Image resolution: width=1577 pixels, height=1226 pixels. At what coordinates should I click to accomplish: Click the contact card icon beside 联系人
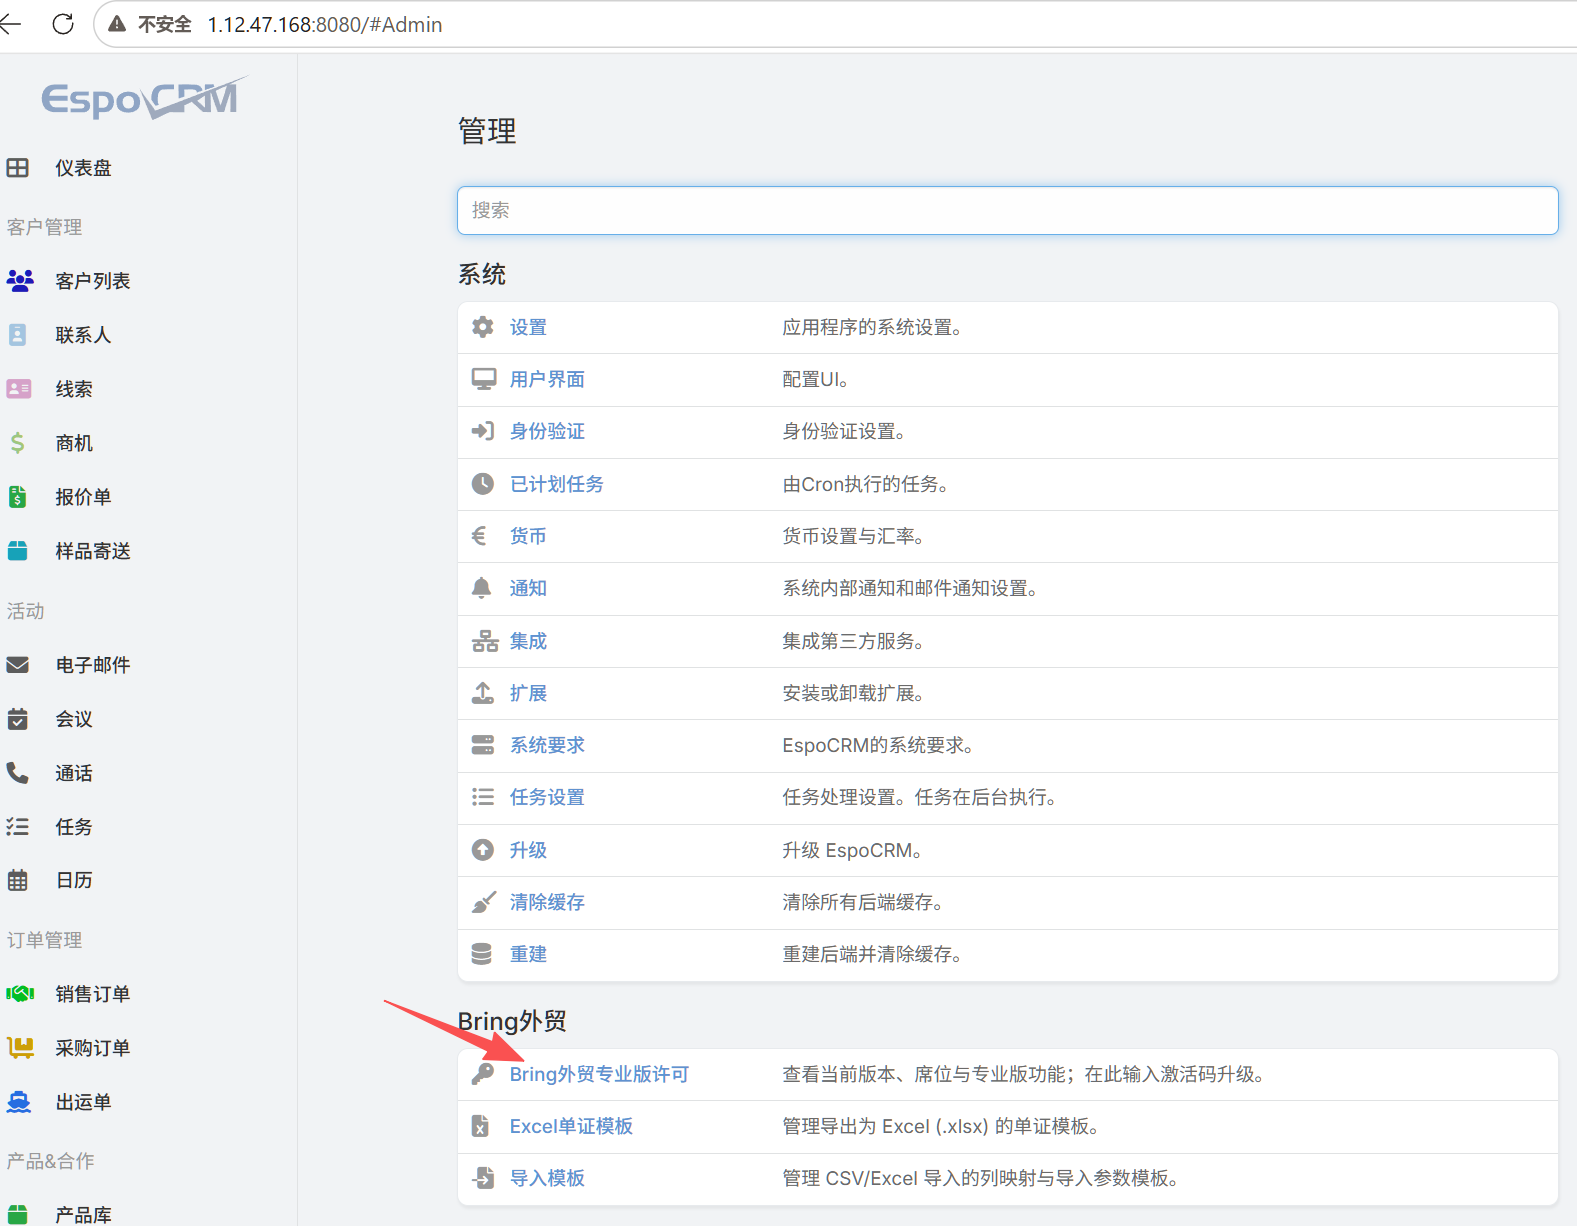pos(18,335)
